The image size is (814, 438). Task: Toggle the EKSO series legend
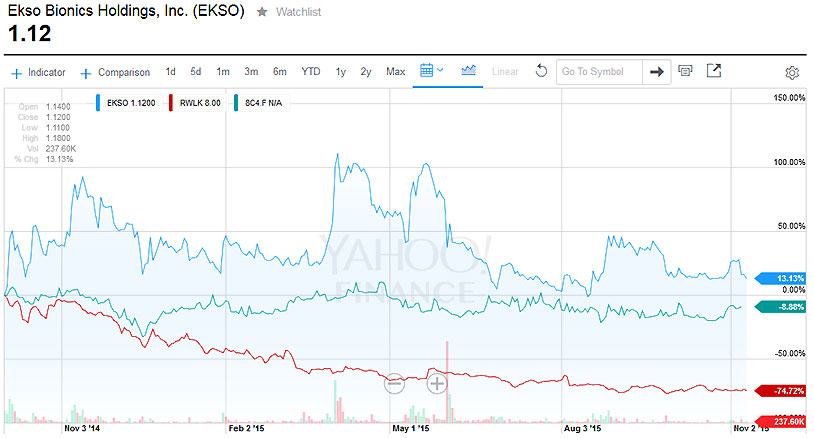(x=128, y=101)
